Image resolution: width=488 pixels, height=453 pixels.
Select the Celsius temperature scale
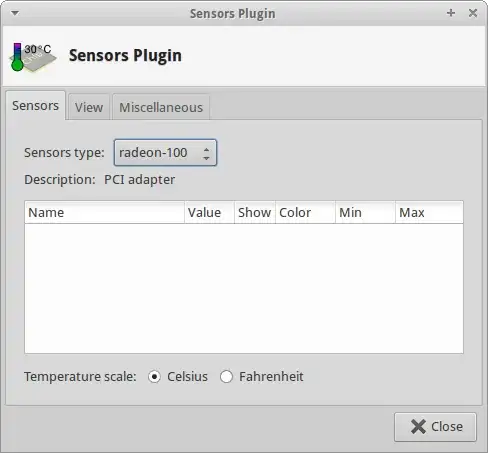154,377
